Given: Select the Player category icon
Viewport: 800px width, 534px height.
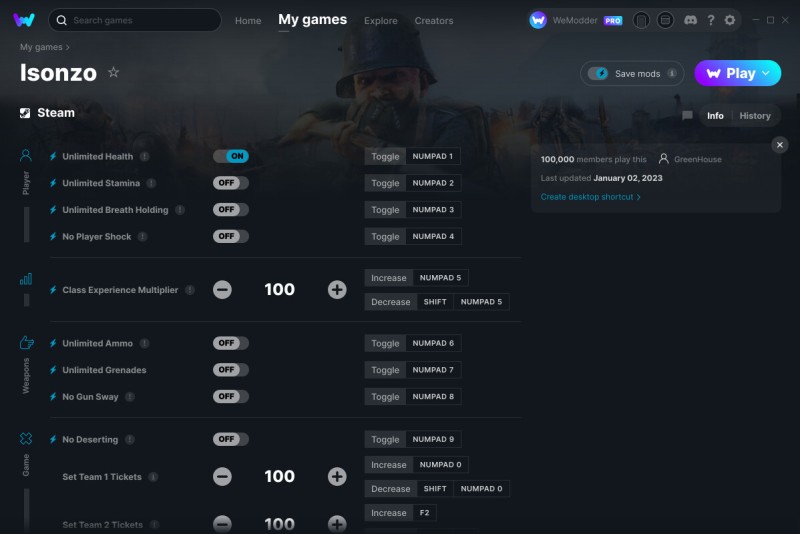Looking at the screenshot, I should coord(26,156).
